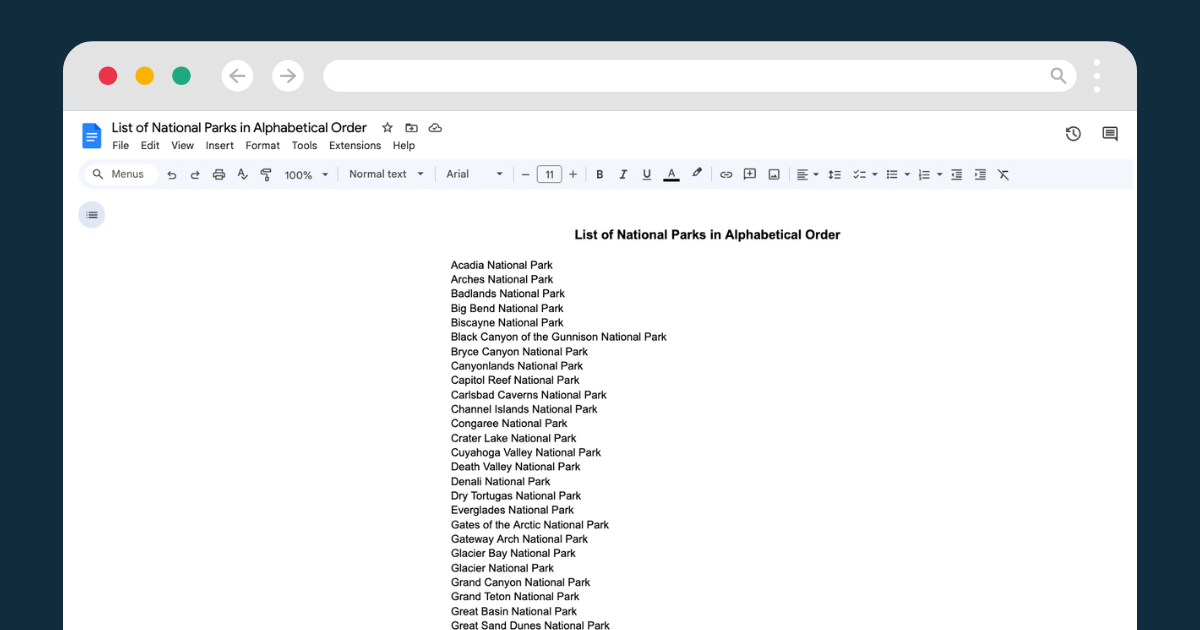
Task: Insert an image
Action: click(x=774, y=175)
